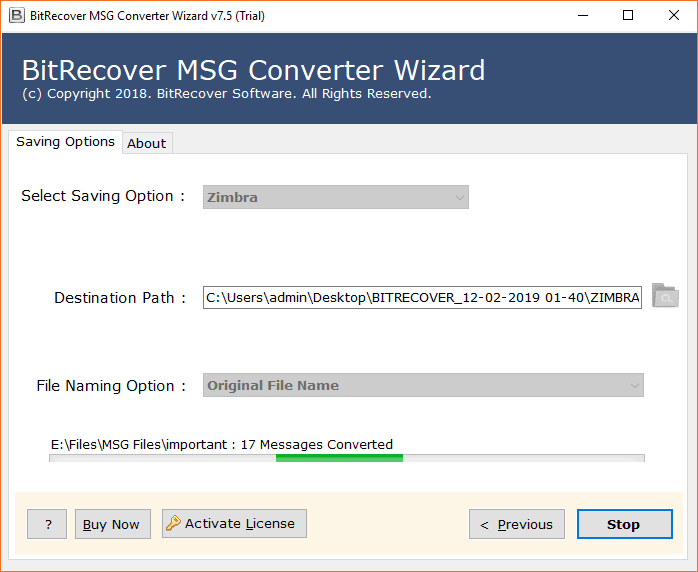Click the BitRecover MSG Converter Wizard heading
The height and width of the screenshot is (572, 698).
(253, 70)
